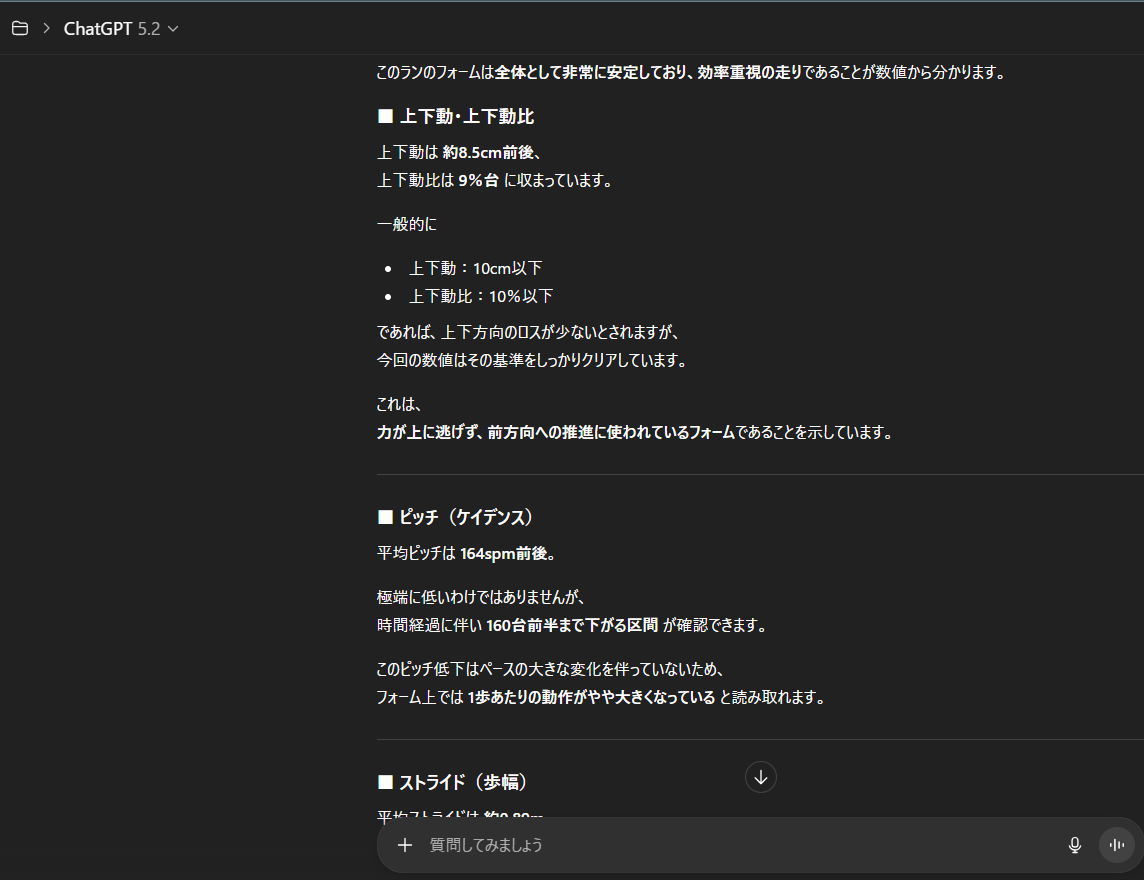Click the bold phrase 1歩あたりの動作がやや大きくなっている

[x=591, y=698]
